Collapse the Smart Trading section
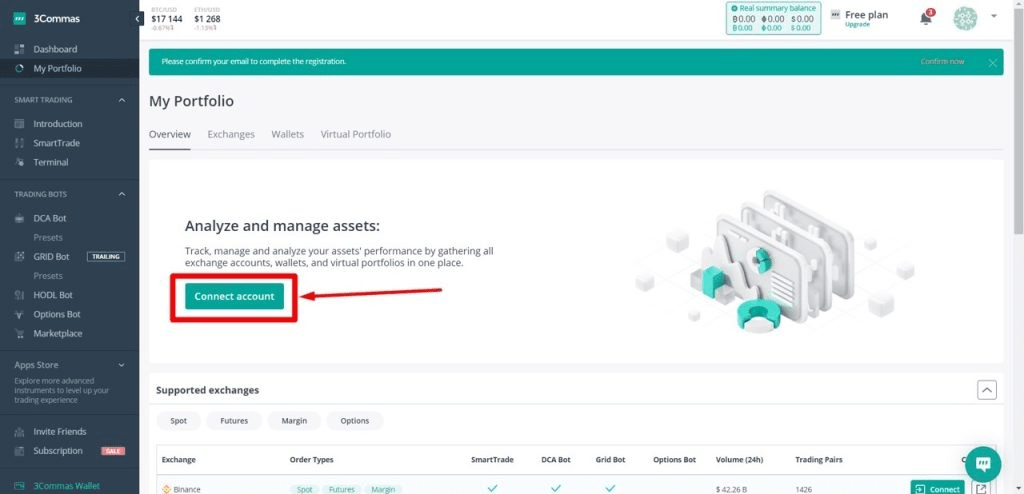This screenshot has width=1024, height=494. (x=121, y=100)
